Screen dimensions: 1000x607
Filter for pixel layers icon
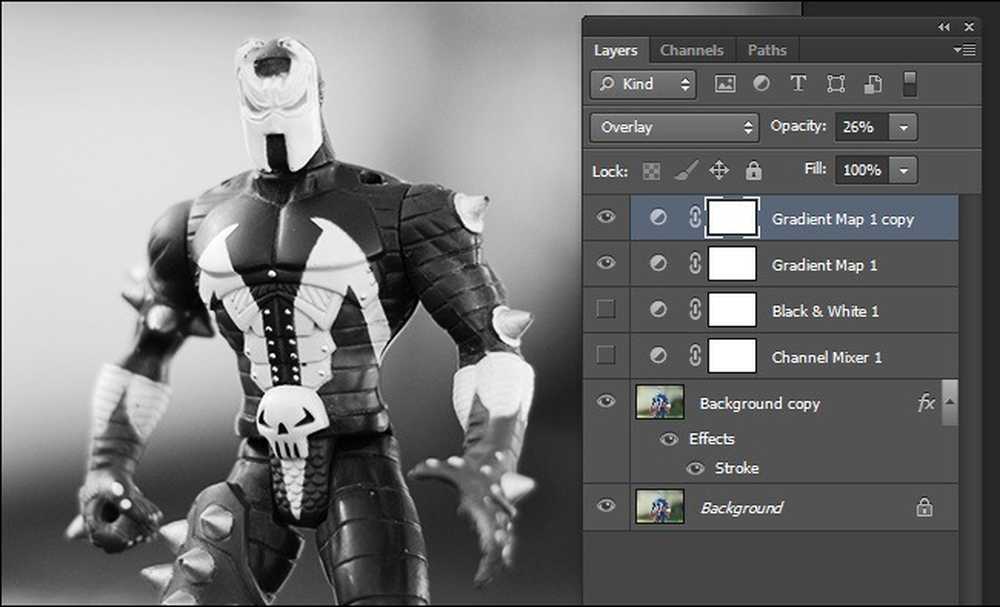click(725, 84)
